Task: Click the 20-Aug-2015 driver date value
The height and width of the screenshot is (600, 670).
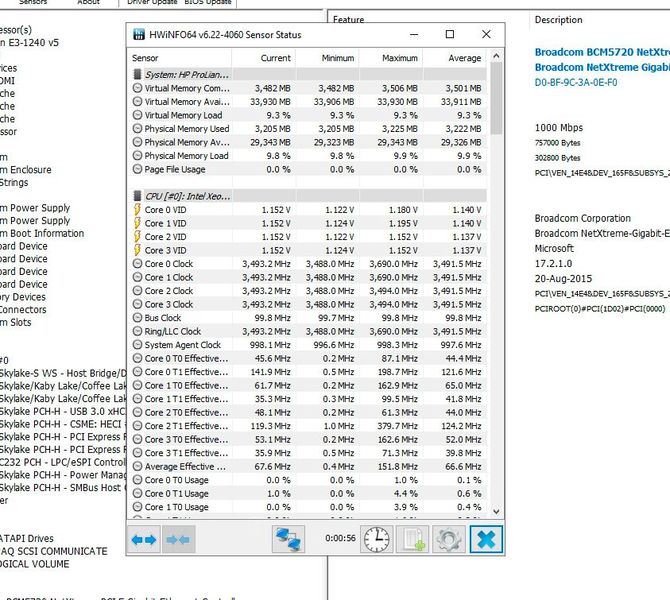Action: (563, 279)
